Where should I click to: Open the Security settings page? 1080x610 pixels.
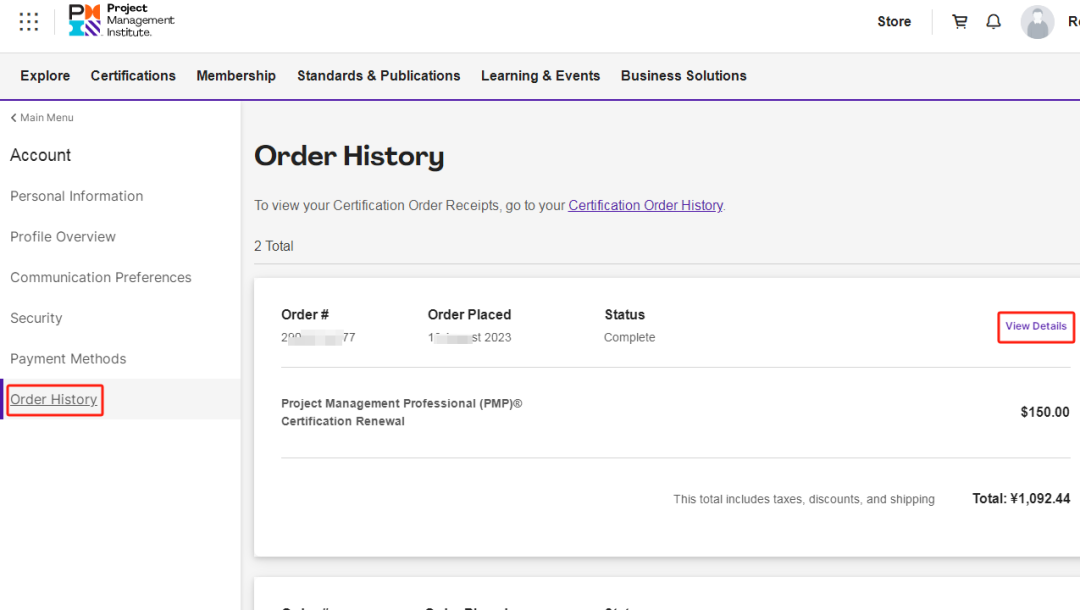(x=36, y=318)
